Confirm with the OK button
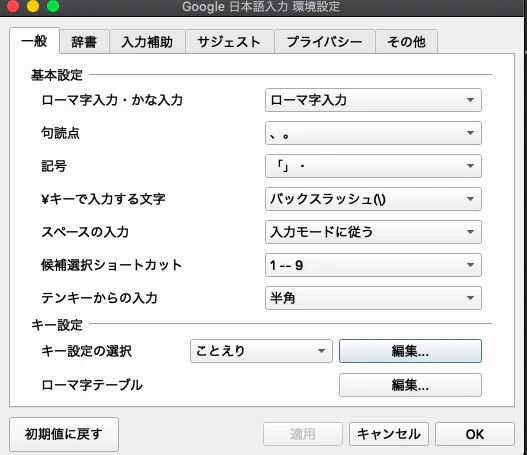The width and height of the screenshot is (527, 455). tap(475, 434)
